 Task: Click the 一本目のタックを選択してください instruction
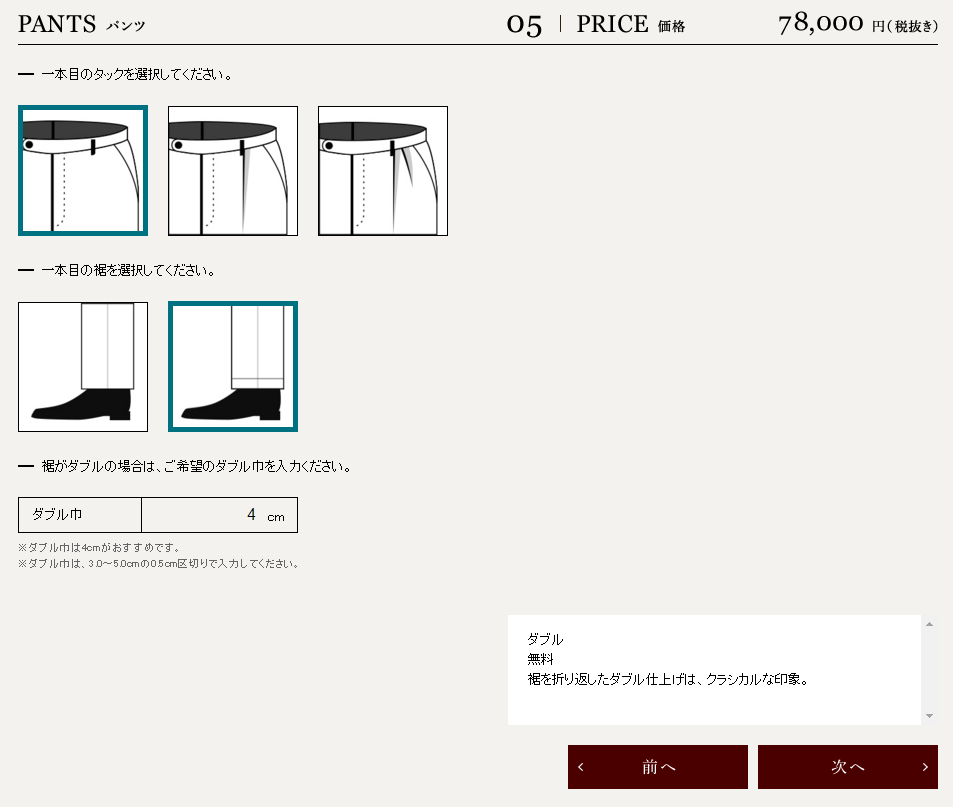coord(137,75)
